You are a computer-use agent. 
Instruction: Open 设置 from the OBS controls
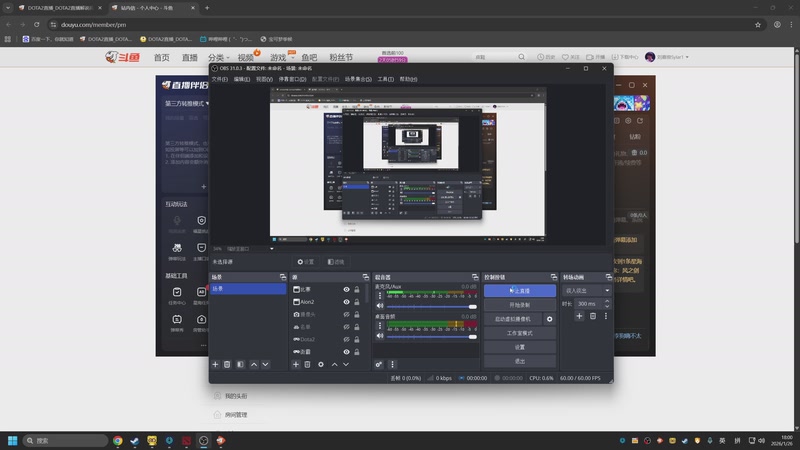click(519, 347)
